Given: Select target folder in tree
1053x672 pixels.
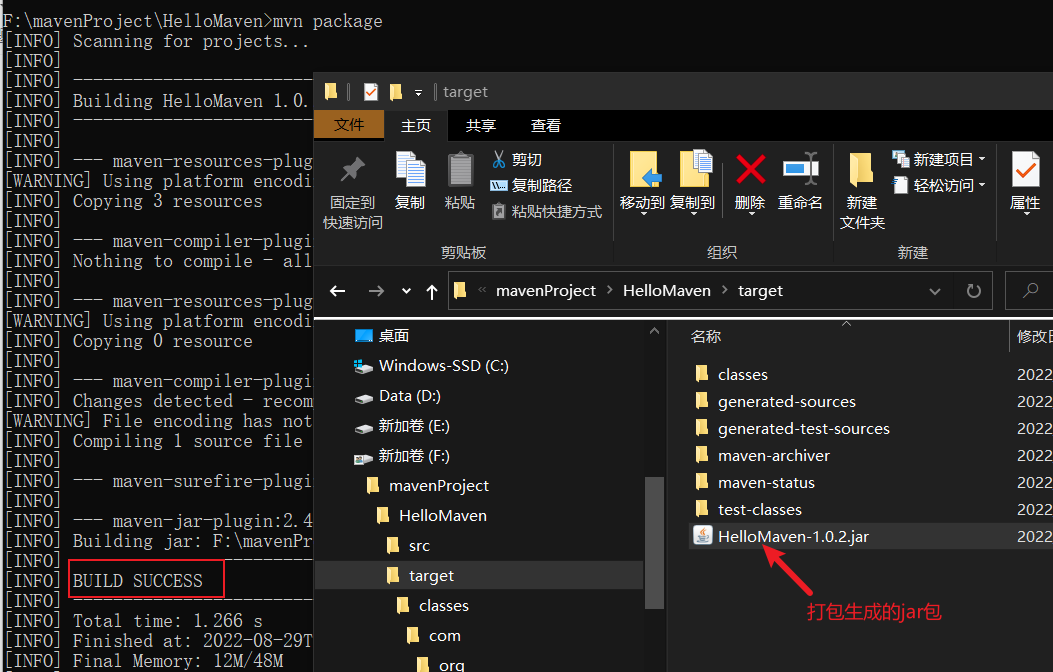Looking at the screenshot, I should [479, 576].
